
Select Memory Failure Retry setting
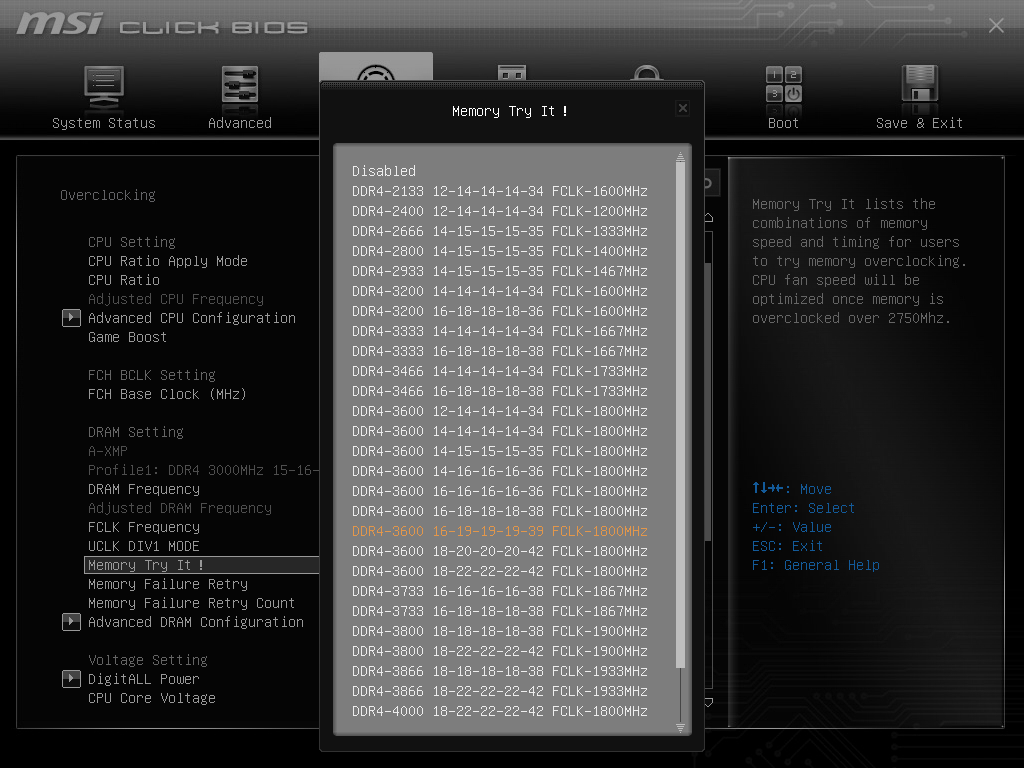click(x=168, y=584)
